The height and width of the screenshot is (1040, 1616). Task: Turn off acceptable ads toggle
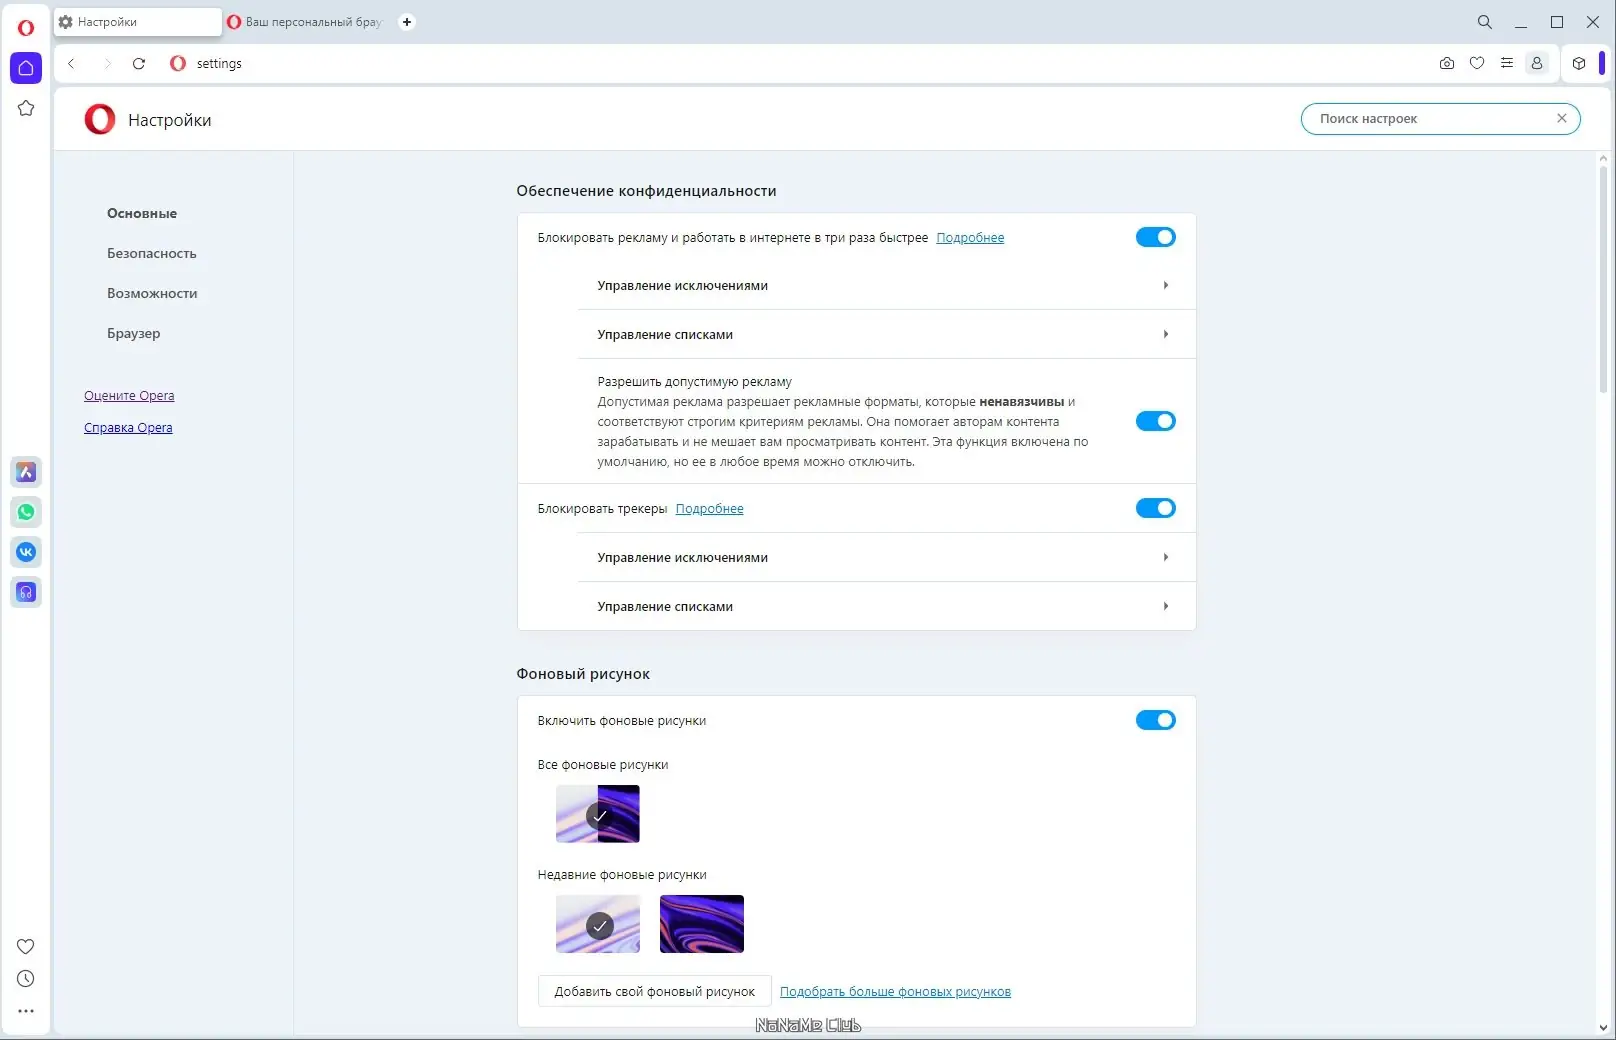[x=1156, y=421]
